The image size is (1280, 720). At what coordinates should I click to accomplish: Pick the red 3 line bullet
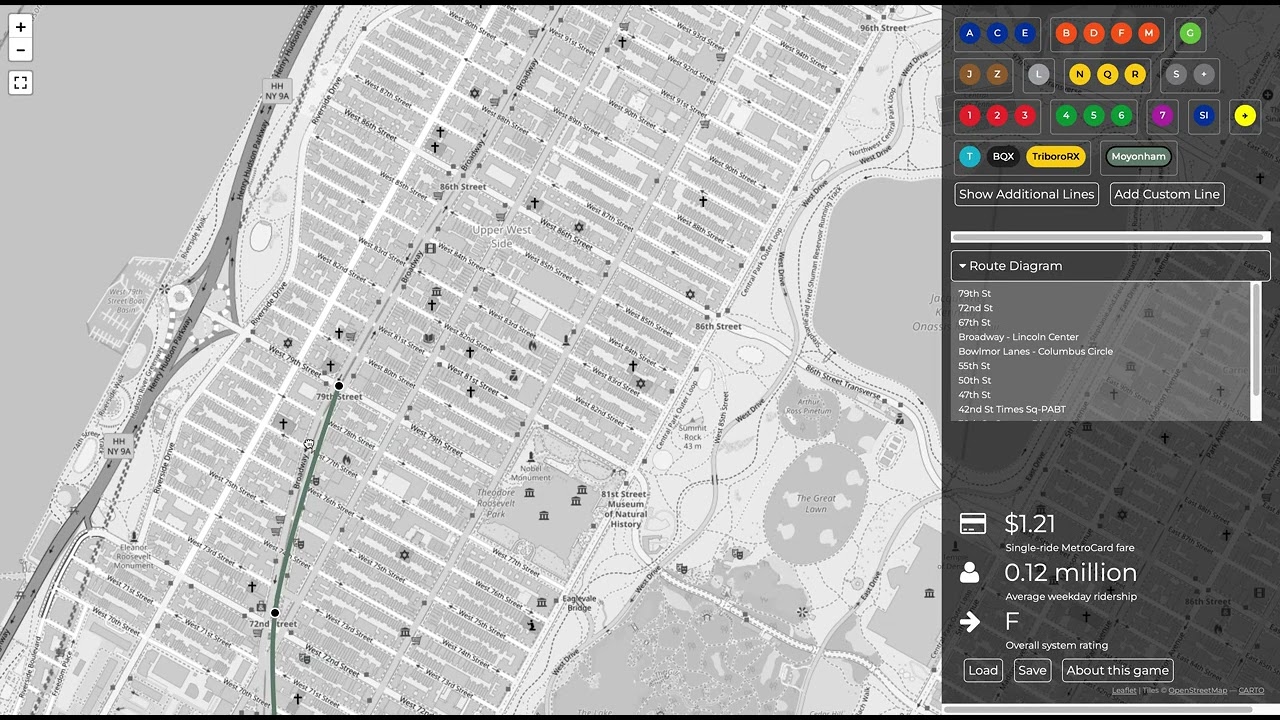(x=1024, y=115)
